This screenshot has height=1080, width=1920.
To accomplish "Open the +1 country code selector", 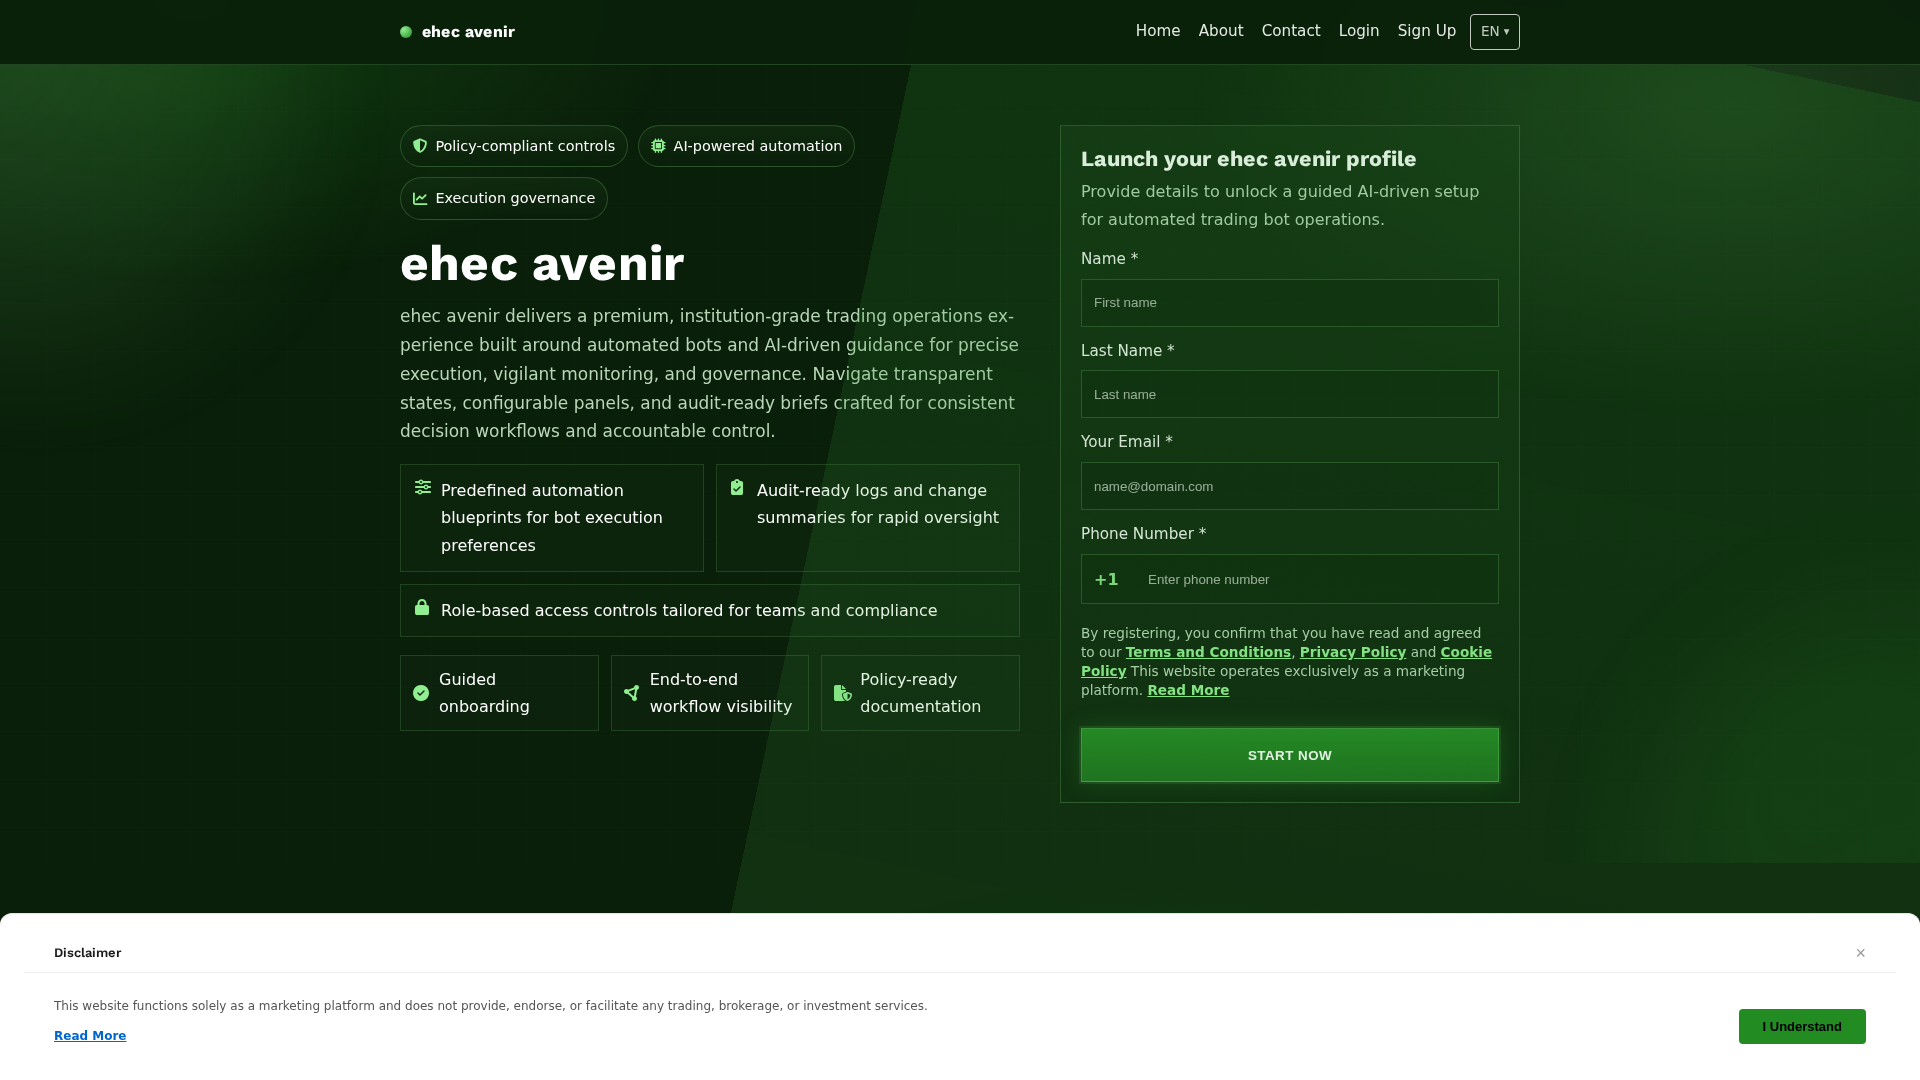I will (x=1106, y=579).
